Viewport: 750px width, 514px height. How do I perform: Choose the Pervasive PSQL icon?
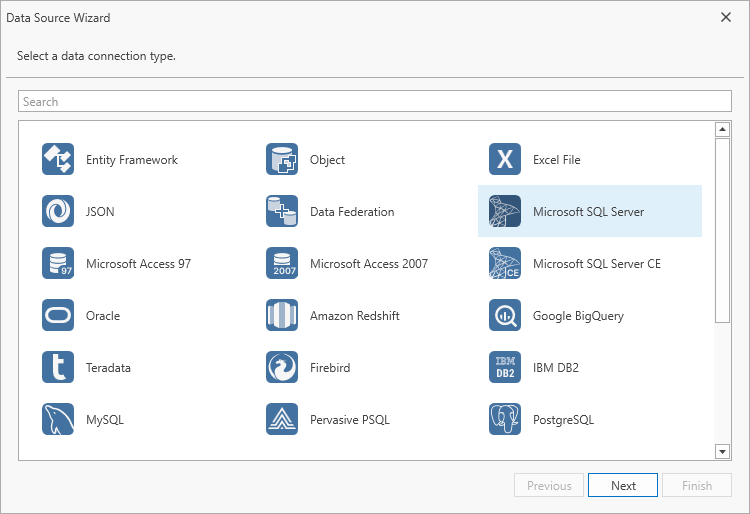tap(282, 419)
